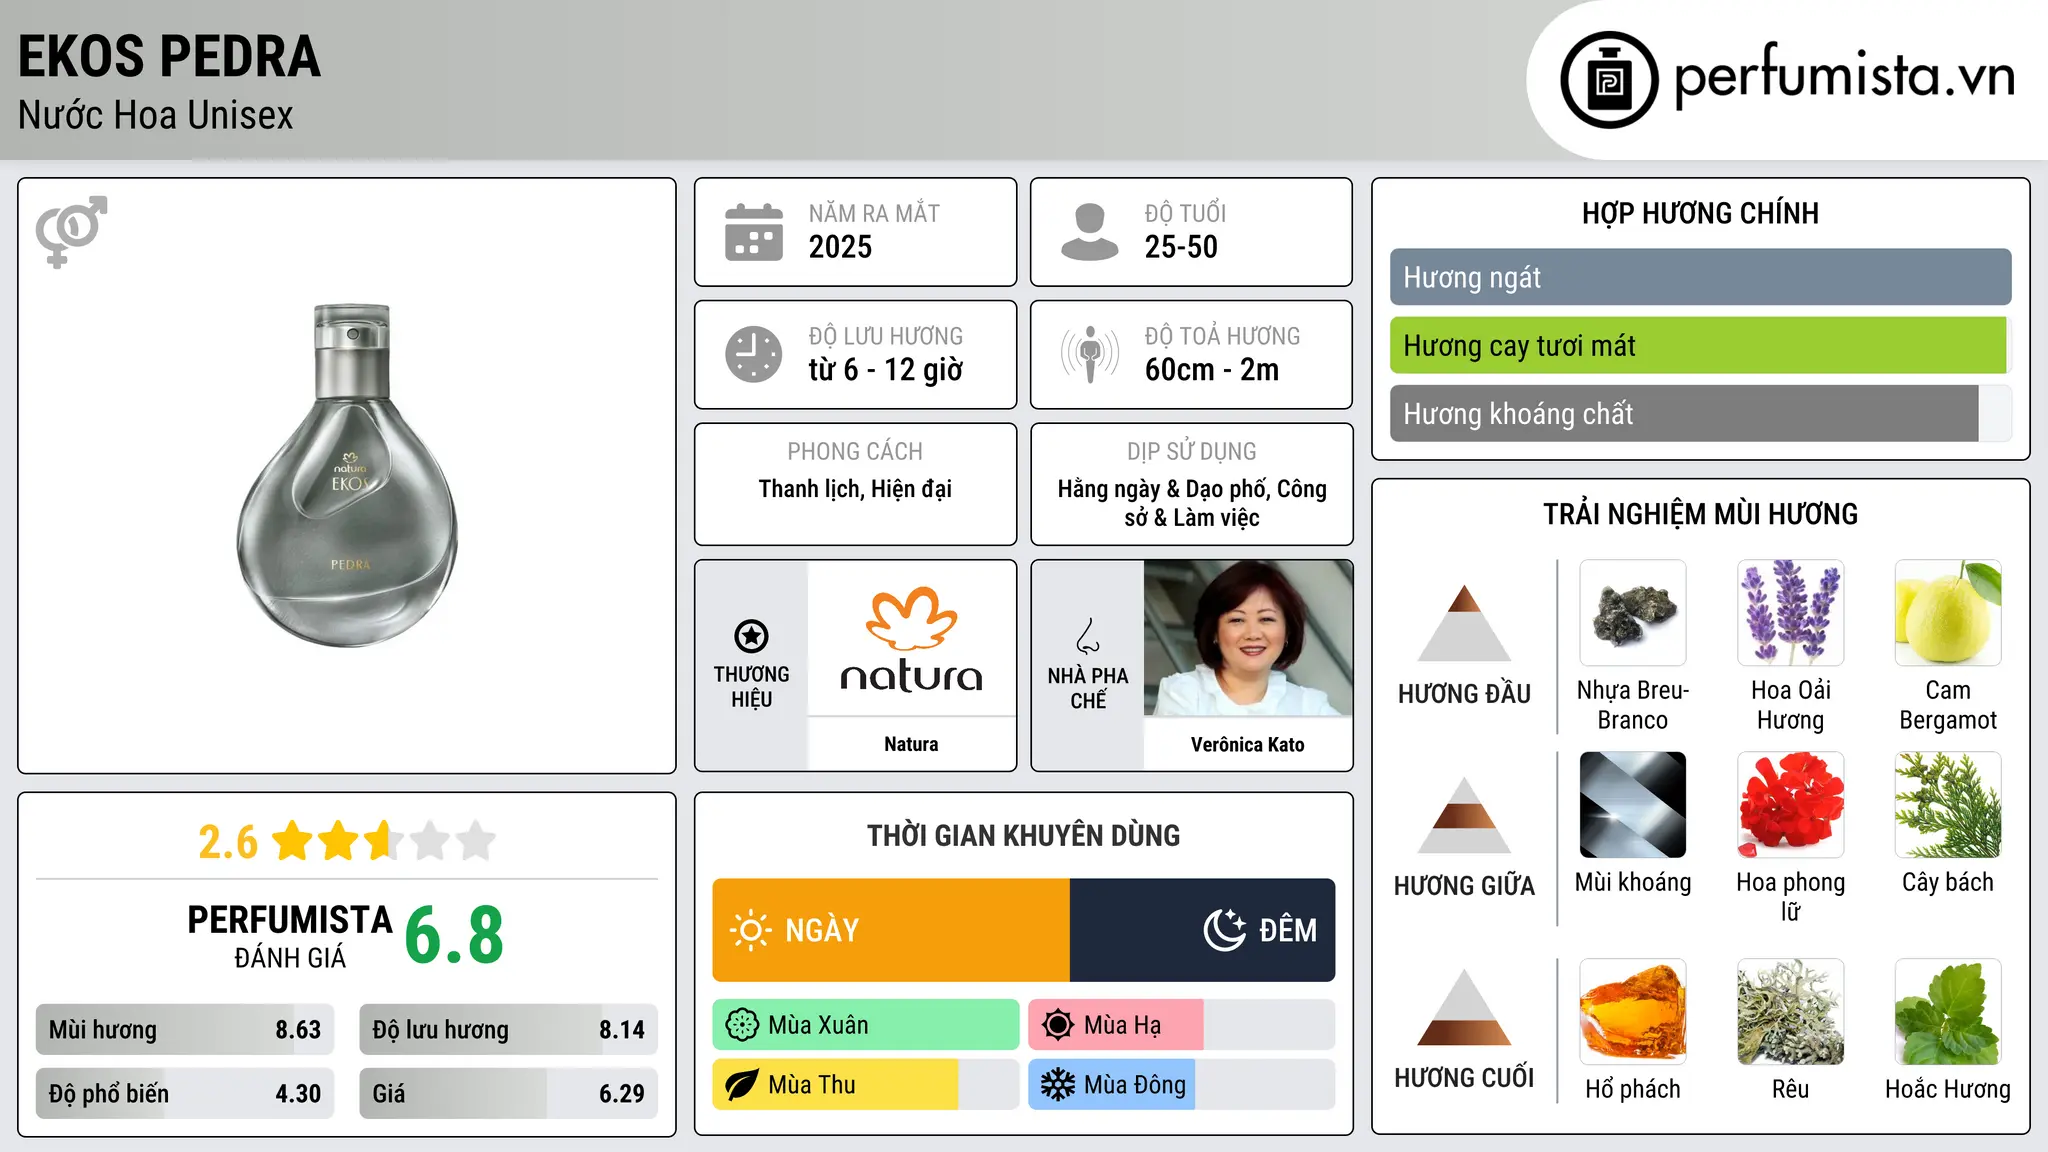Screen dimensions: 2048x1152
Task: Click the Hương giữa pyramid icon
Action: click(x=1464, y=815)
